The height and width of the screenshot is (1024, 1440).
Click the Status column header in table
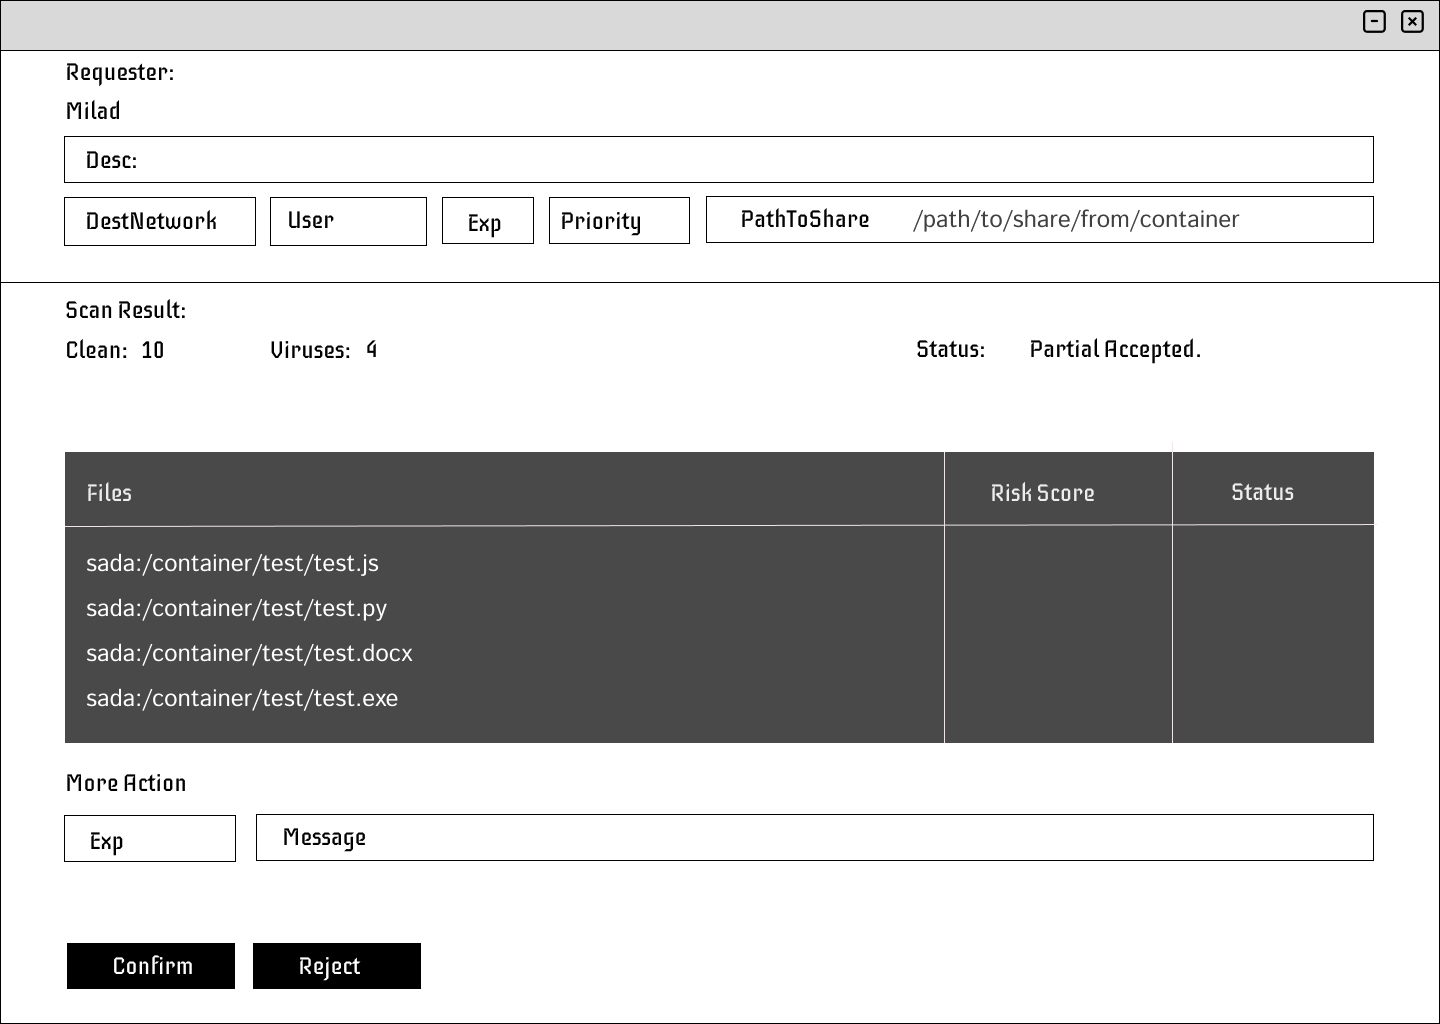[1262, 492]
